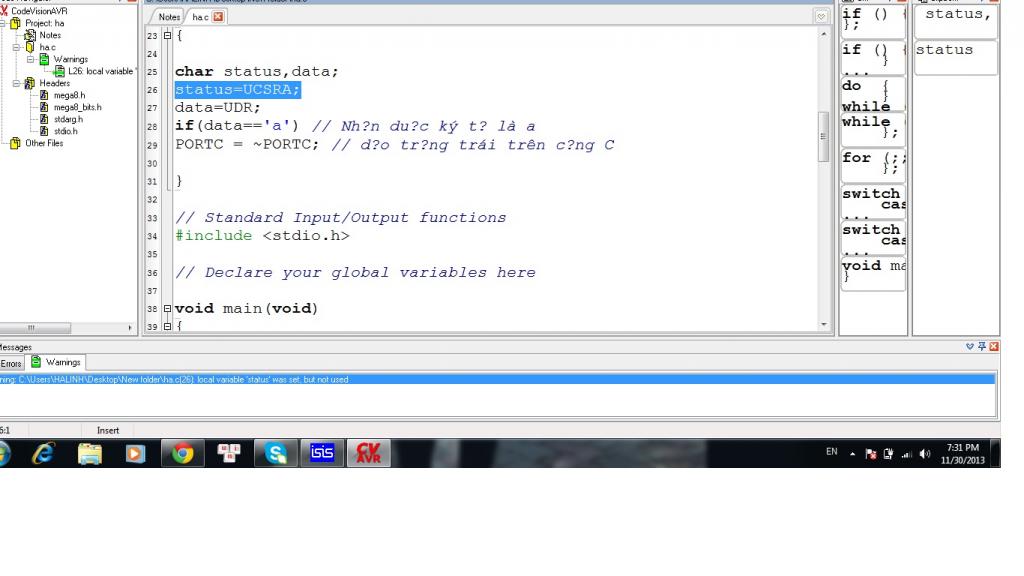This screenshot has width=1024, height=576.
Task: Open mega8_bits.h header in tree
Action: point(77,107)
